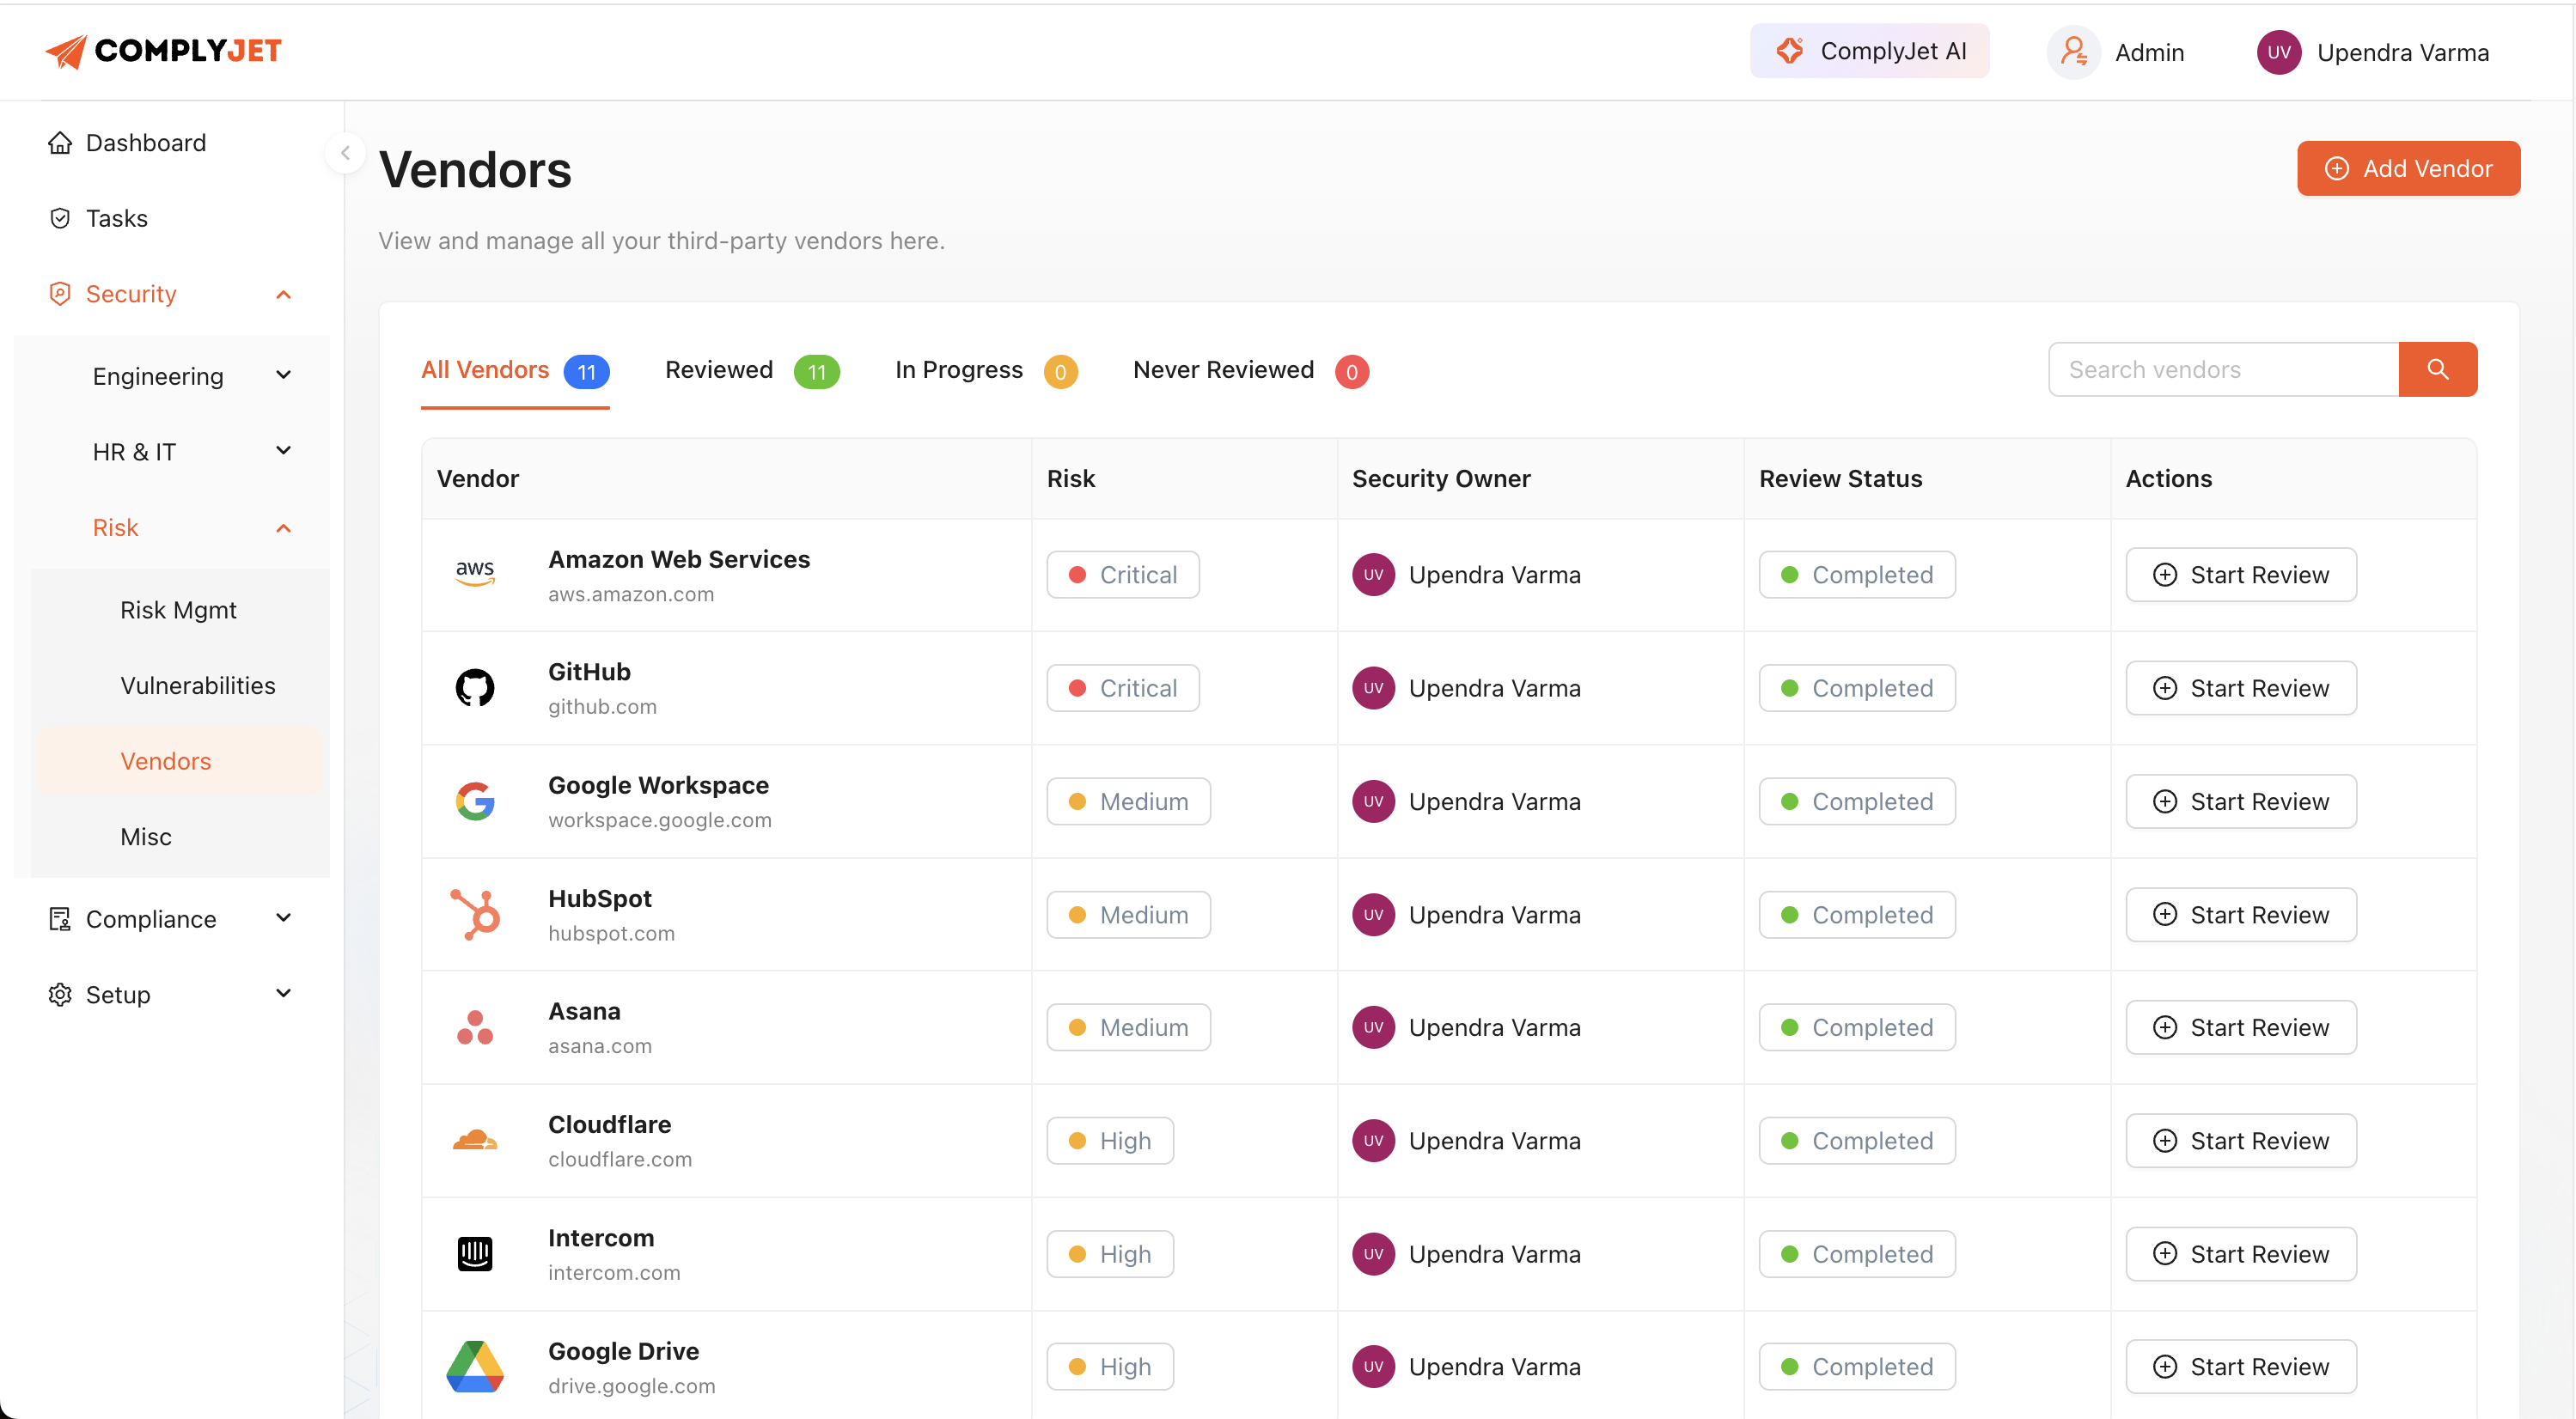Click the HubSpot vendor logo icon
This screenshot has width=2576, height=1419.
tap(475, 914)
